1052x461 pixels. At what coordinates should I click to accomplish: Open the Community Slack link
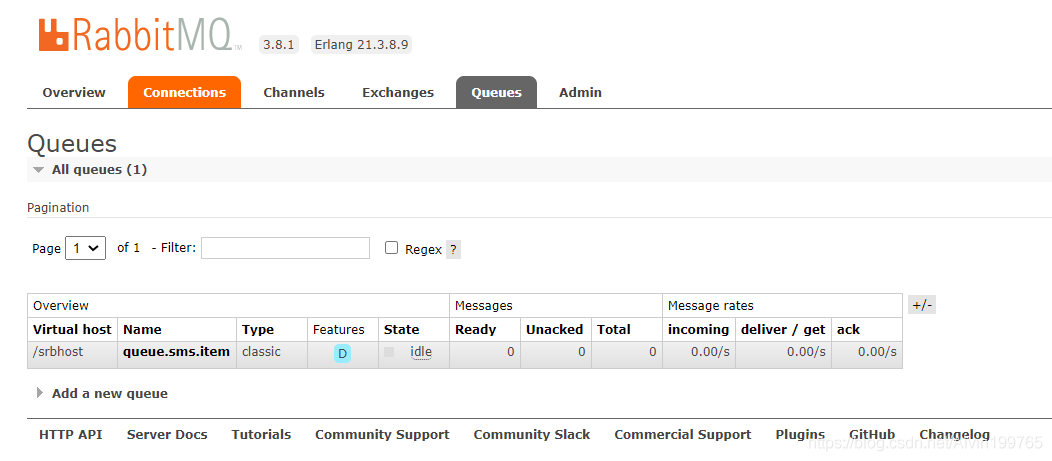(x=532, y=435)
